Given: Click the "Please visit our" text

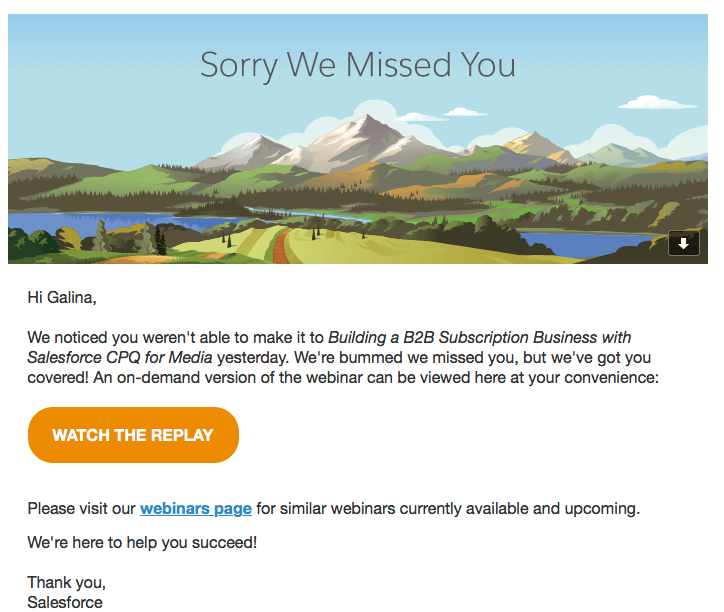Looking at the screenshot, I should [81, 508].
